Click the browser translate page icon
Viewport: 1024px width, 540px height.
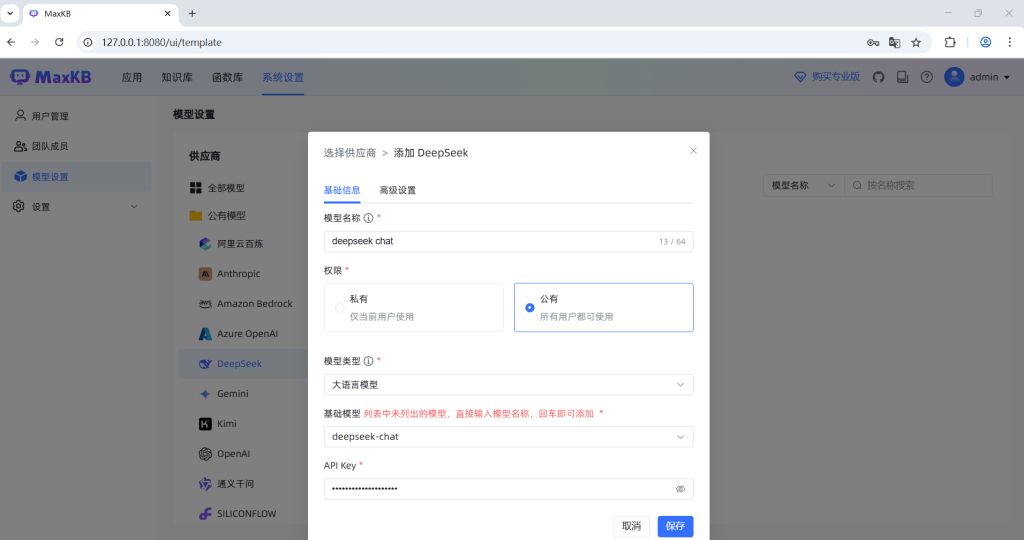(895, 42)
